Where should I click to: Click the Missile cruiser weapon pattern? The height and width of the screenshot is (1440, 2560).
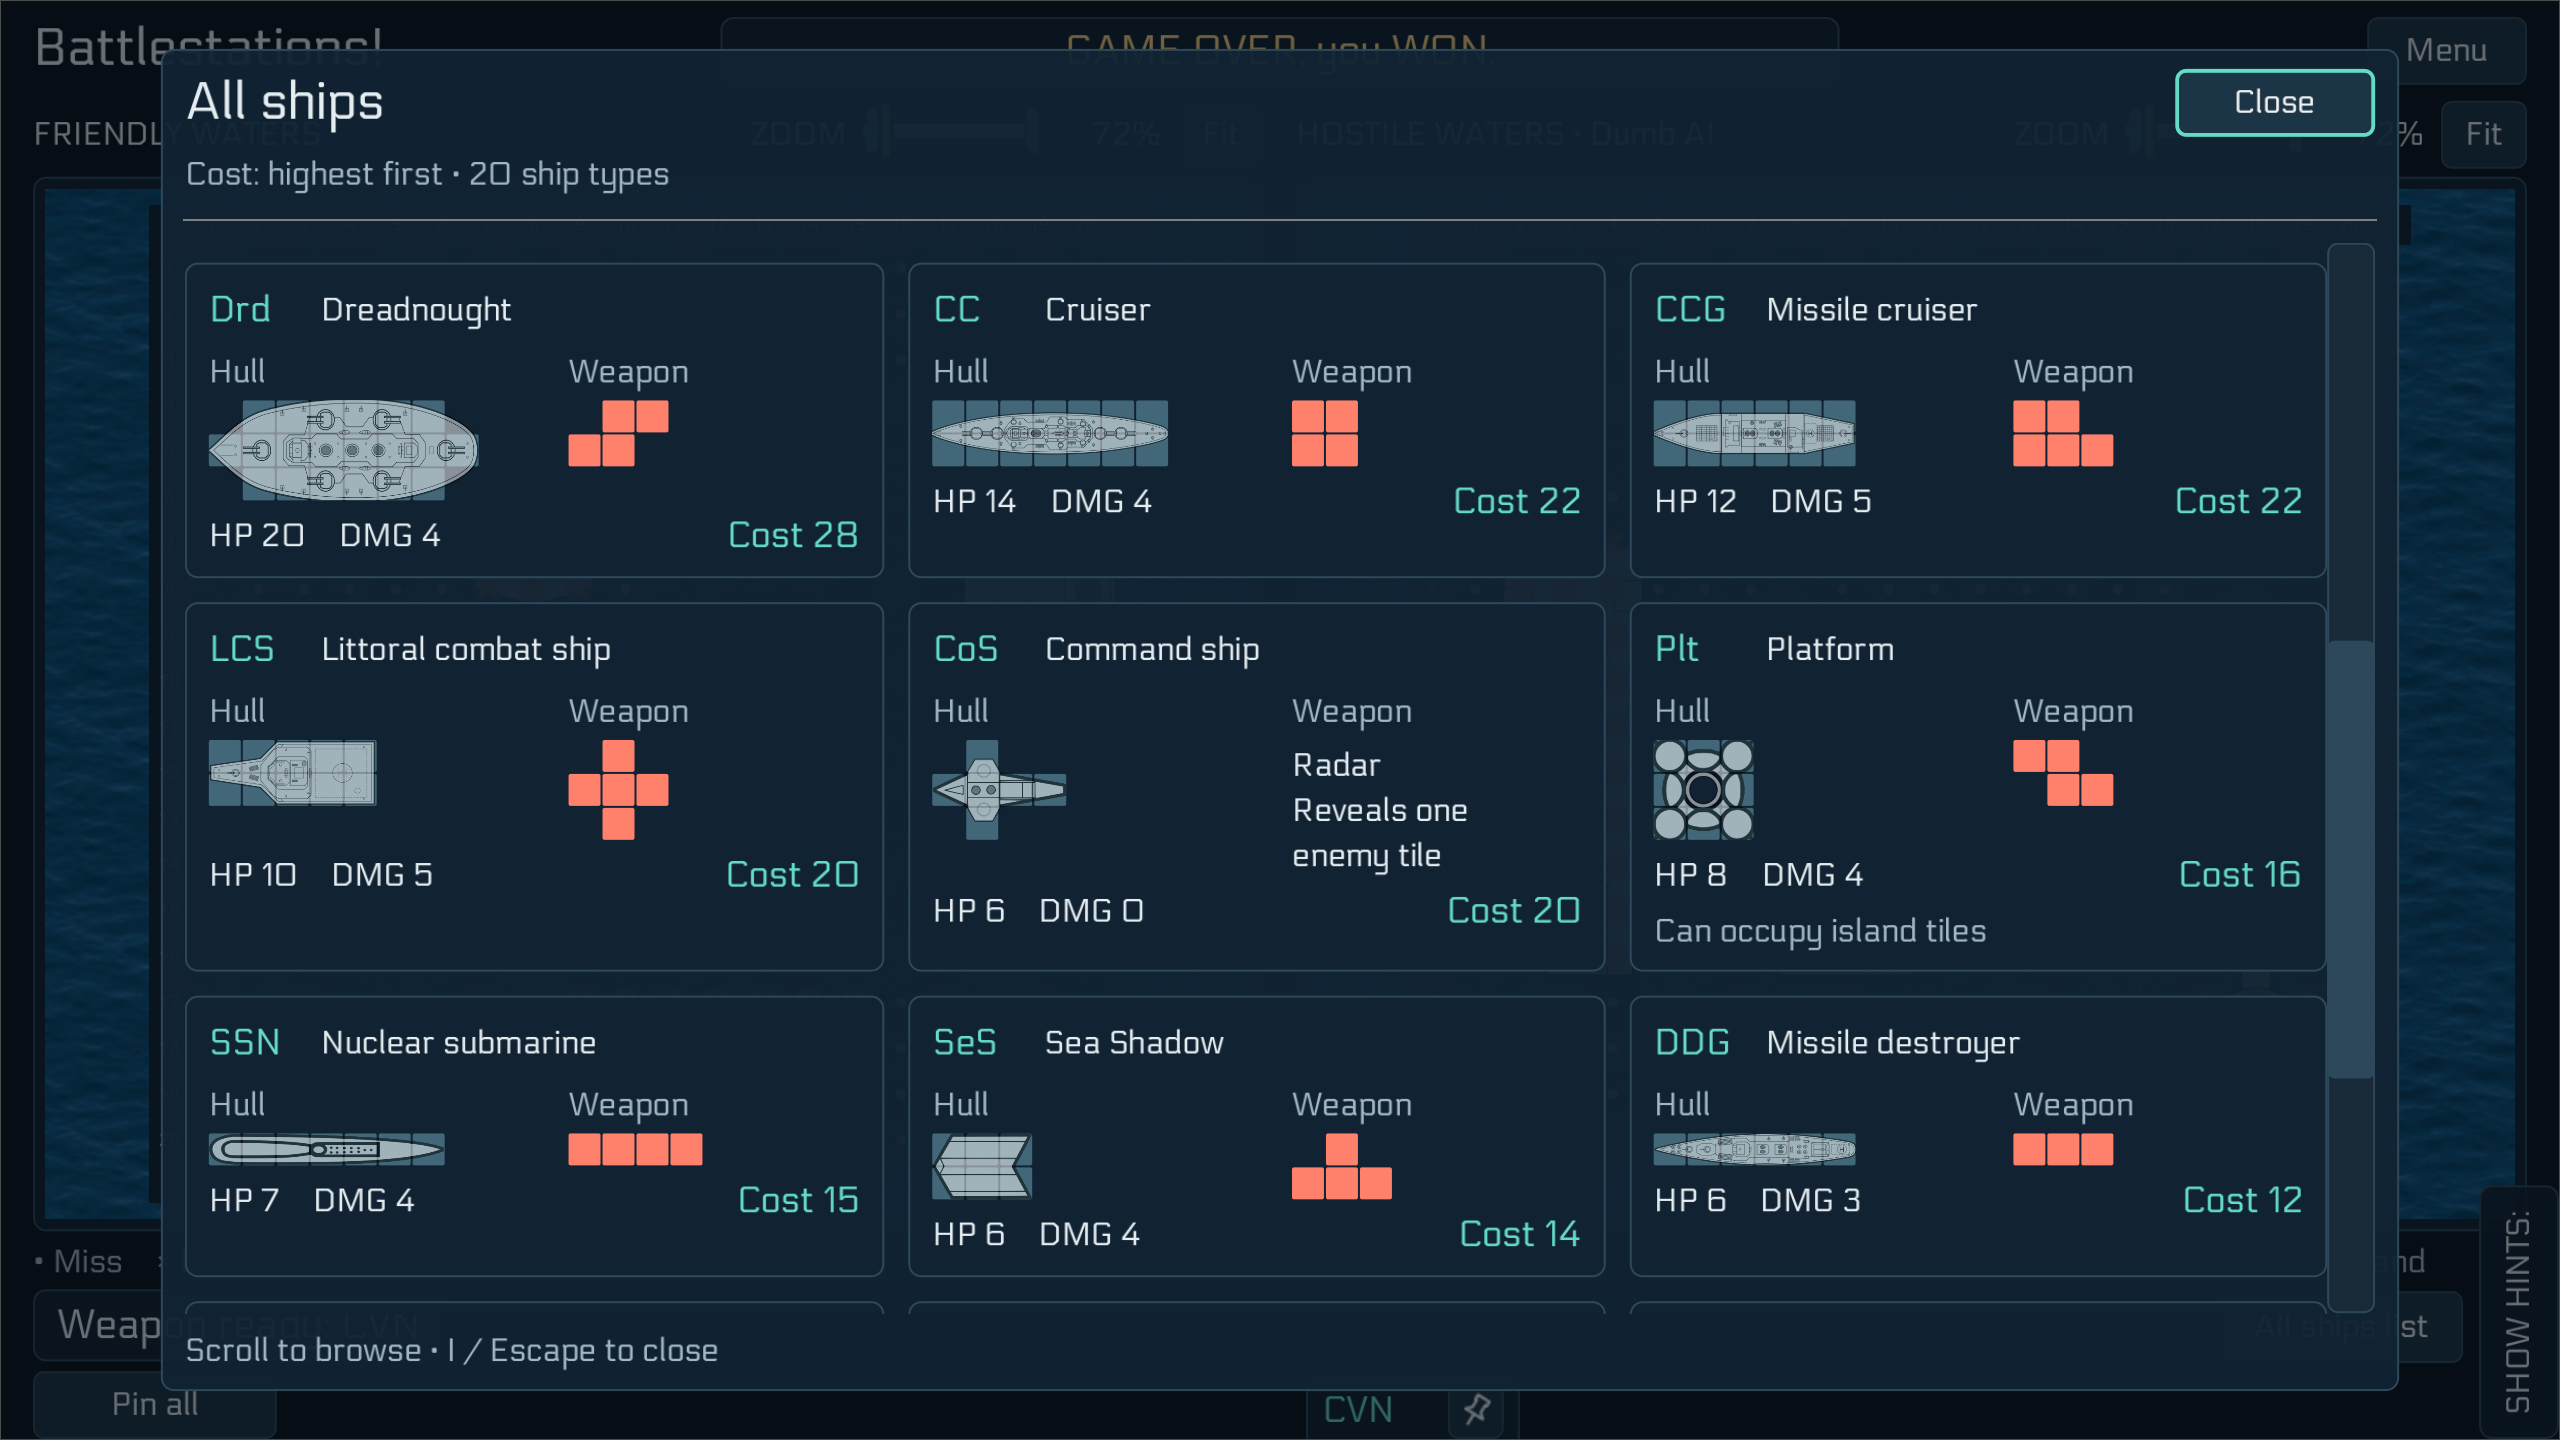tap(2063, 433)
